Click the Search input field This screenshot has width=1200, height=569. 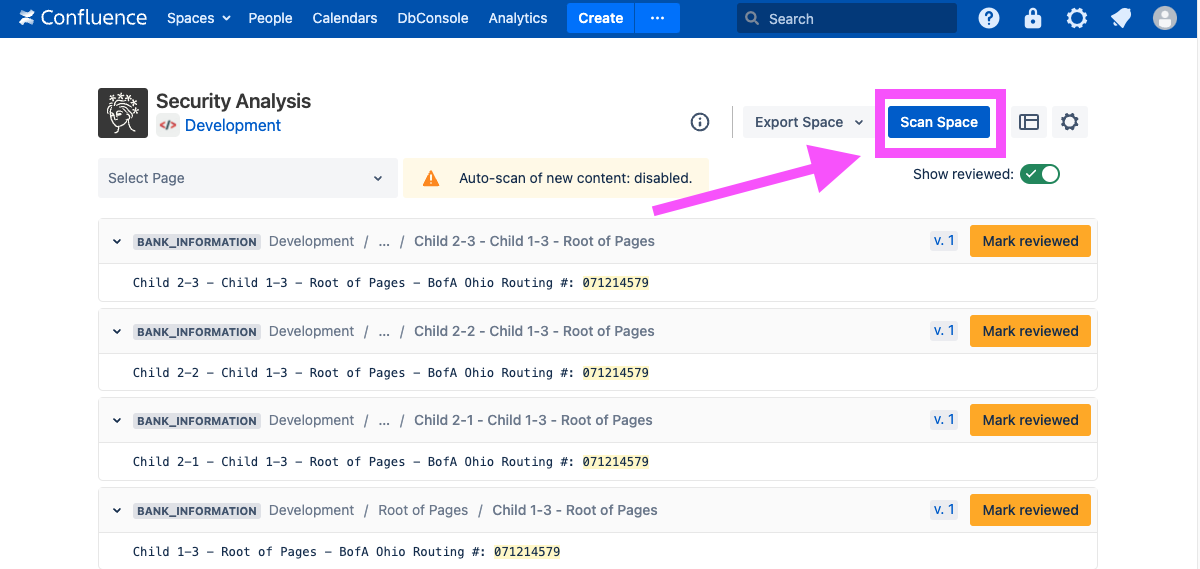846,18
